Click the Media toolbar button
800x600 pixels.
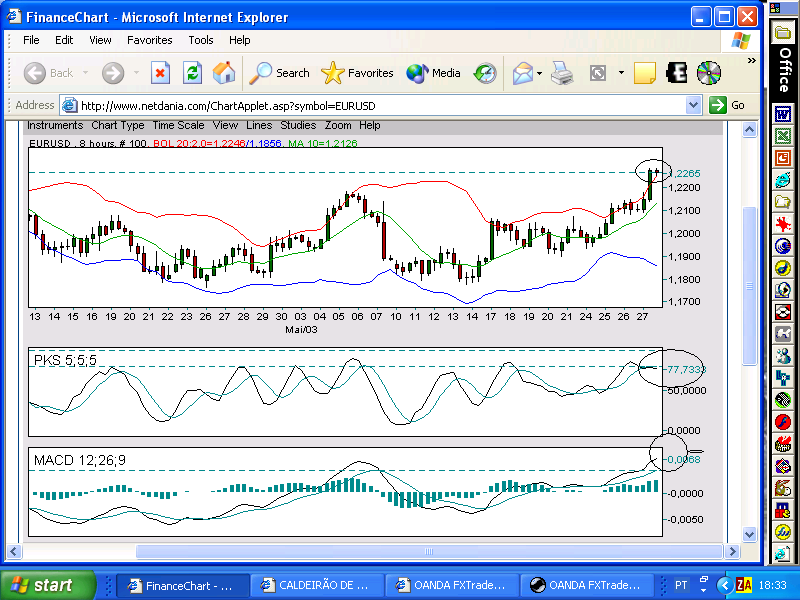pyautogui.click(x=433, y=73)
